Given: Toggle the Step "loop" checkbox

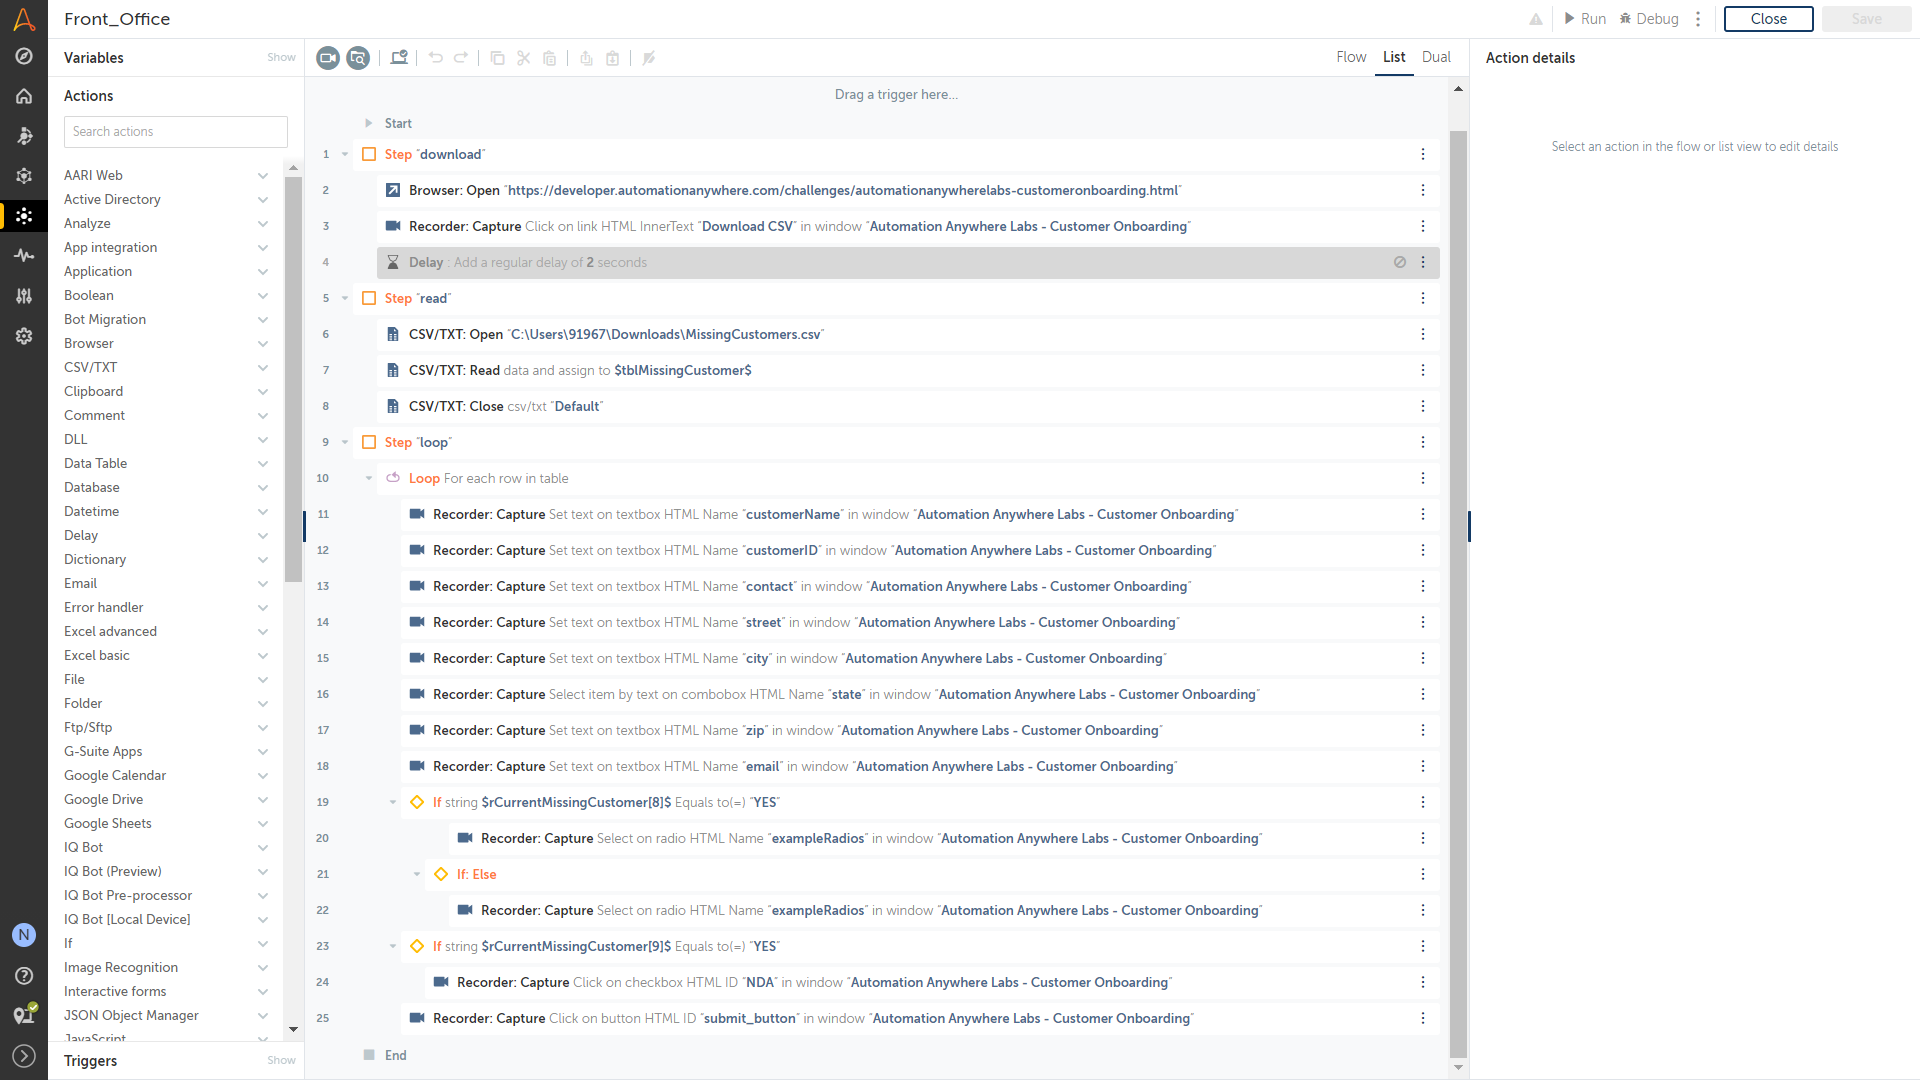Looking at the screenshot, I should (x=369, y=442).
